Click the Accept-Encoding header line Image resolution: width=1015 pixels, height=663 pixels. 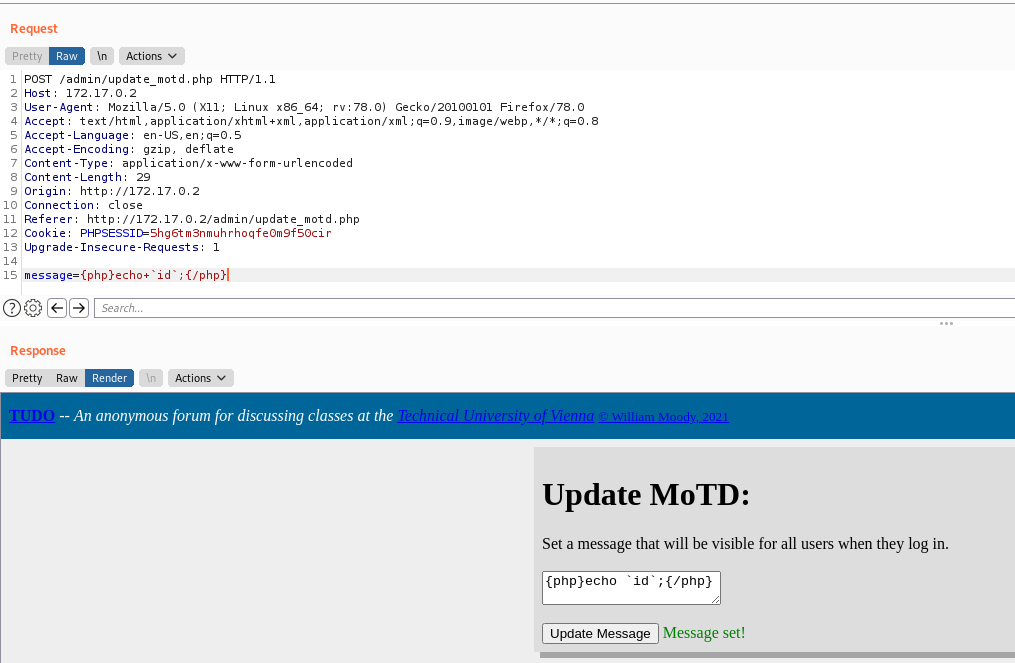point(129,150)
